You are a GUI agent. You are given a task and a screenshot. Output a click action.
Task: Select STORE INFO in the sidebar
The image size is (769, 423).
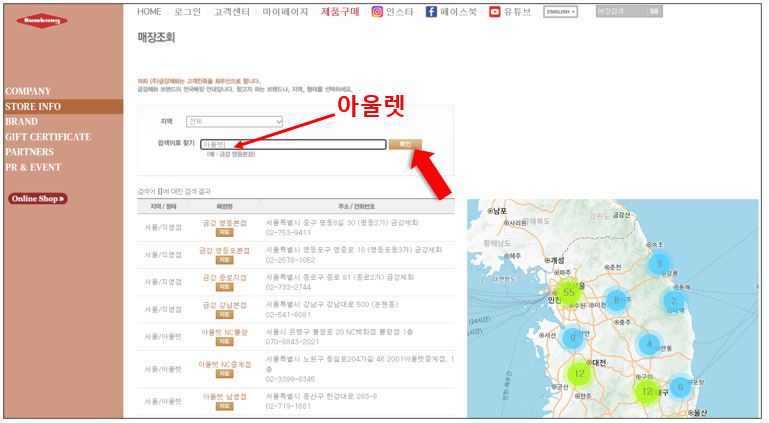63,106
